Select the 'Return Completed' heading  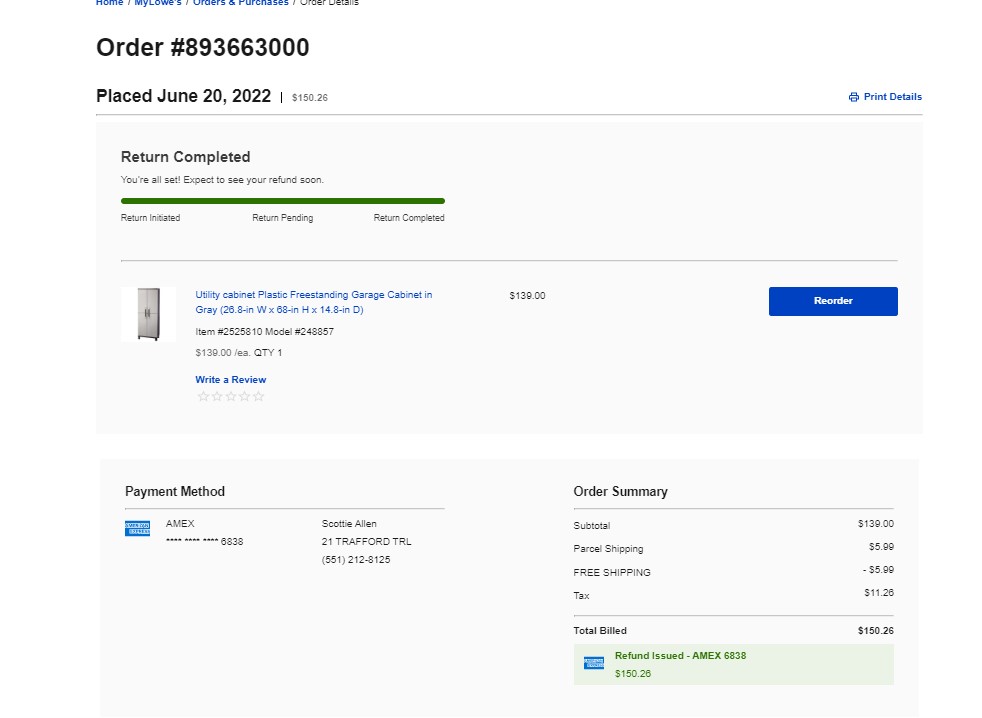tap(185, 157)
